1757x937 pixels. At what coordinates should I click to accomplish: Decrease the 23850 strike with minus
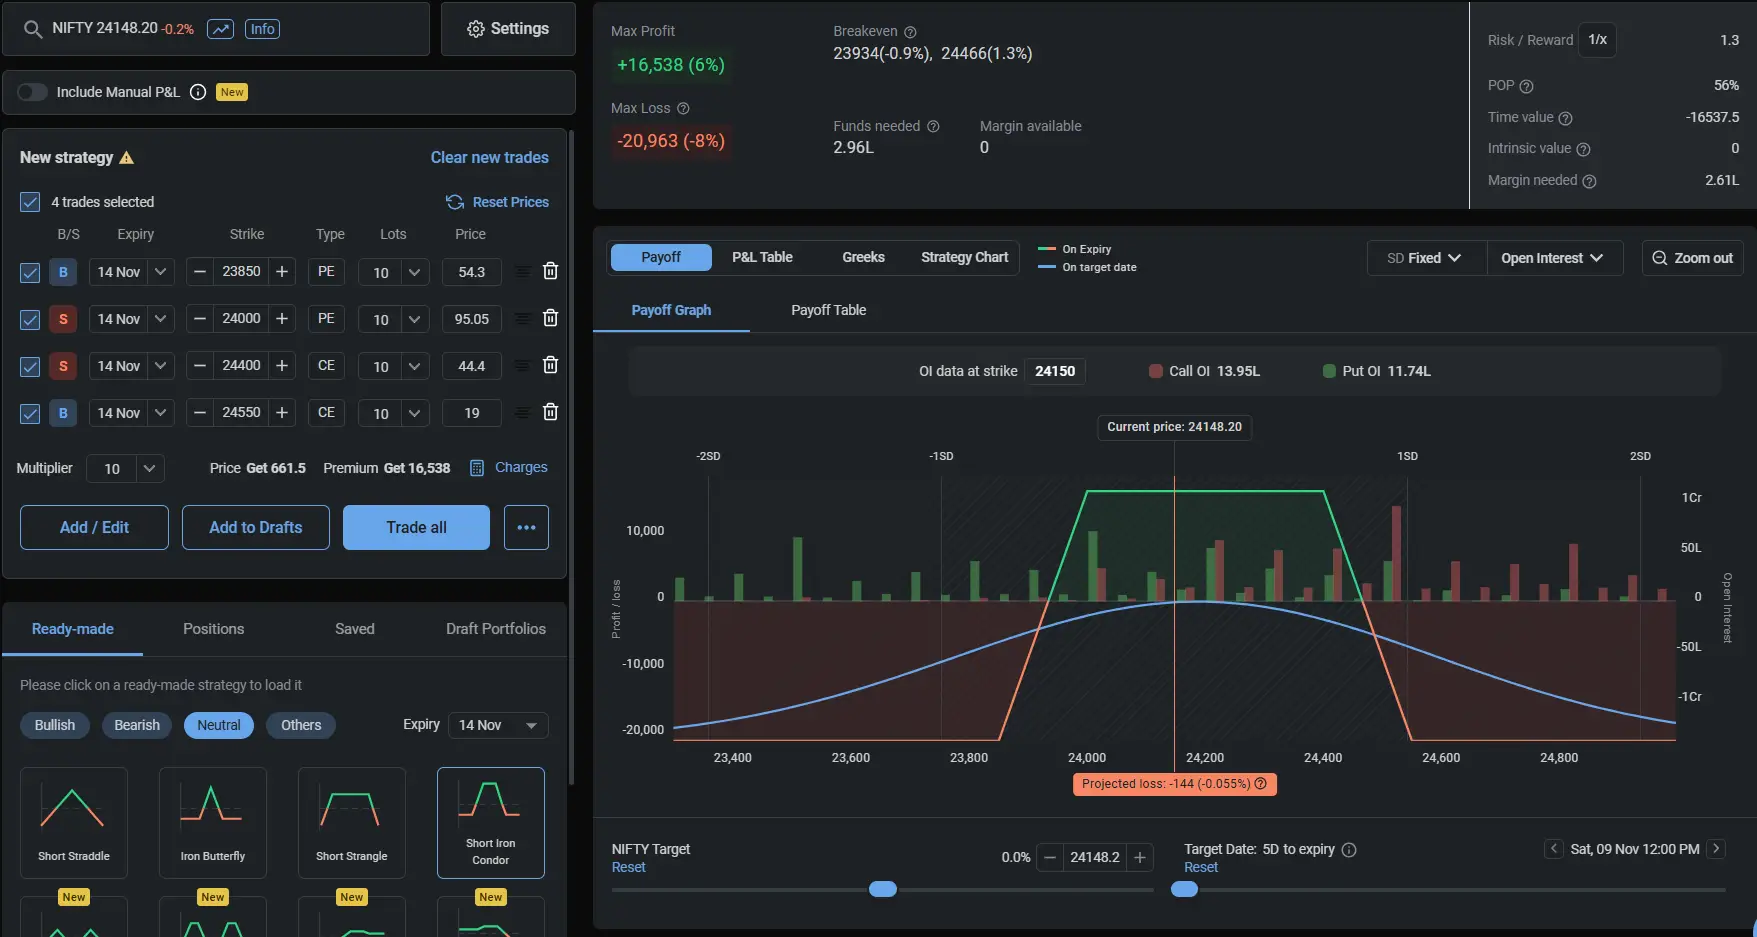pyautogui.click(x=200, y=272)
